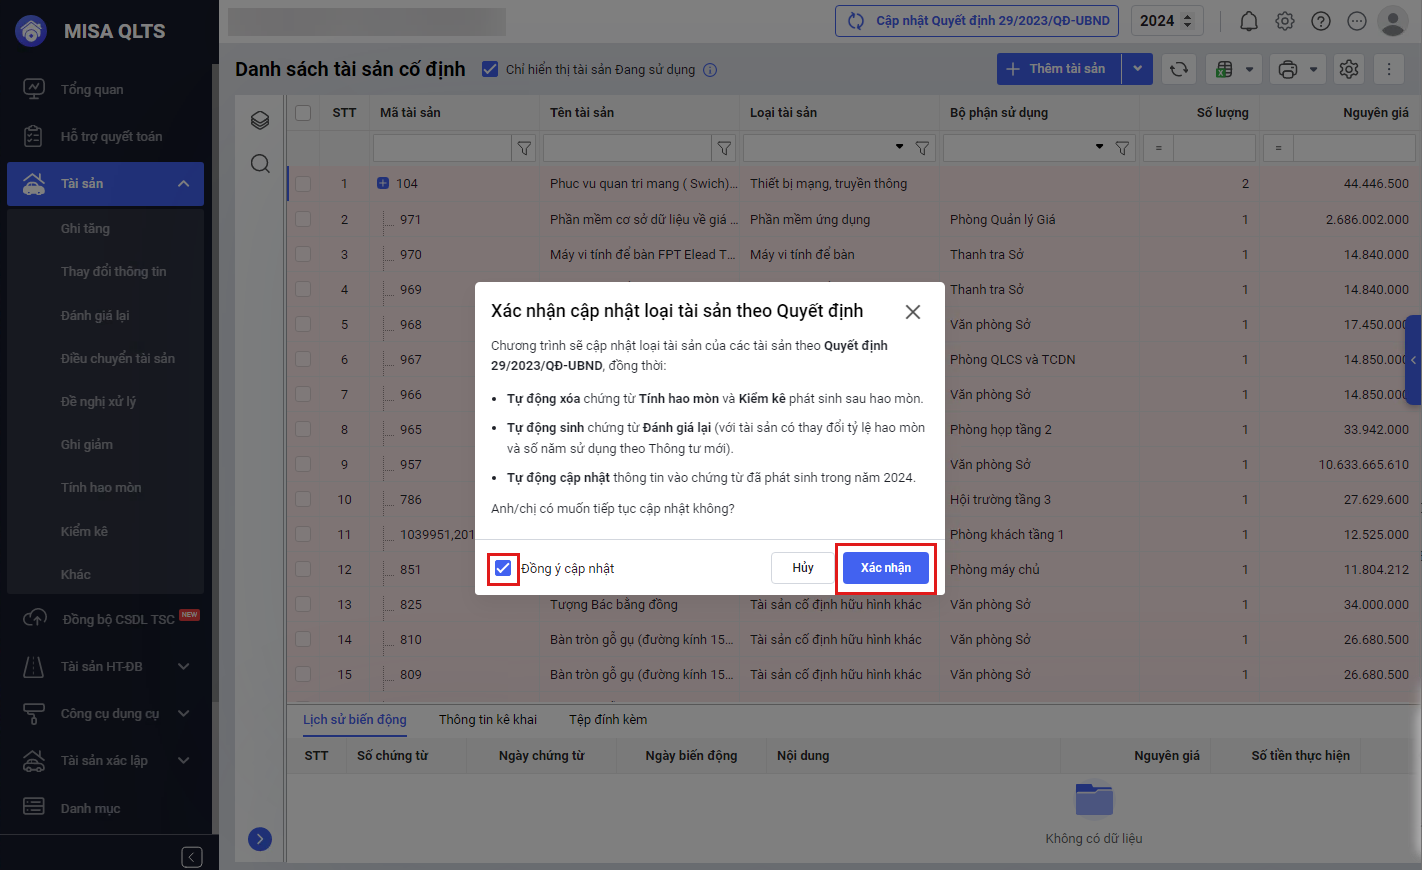Image resolution: width=1422 pixels, height=870 pixels.
Task: Click the search magnifier icon
Action: (260, 164)
